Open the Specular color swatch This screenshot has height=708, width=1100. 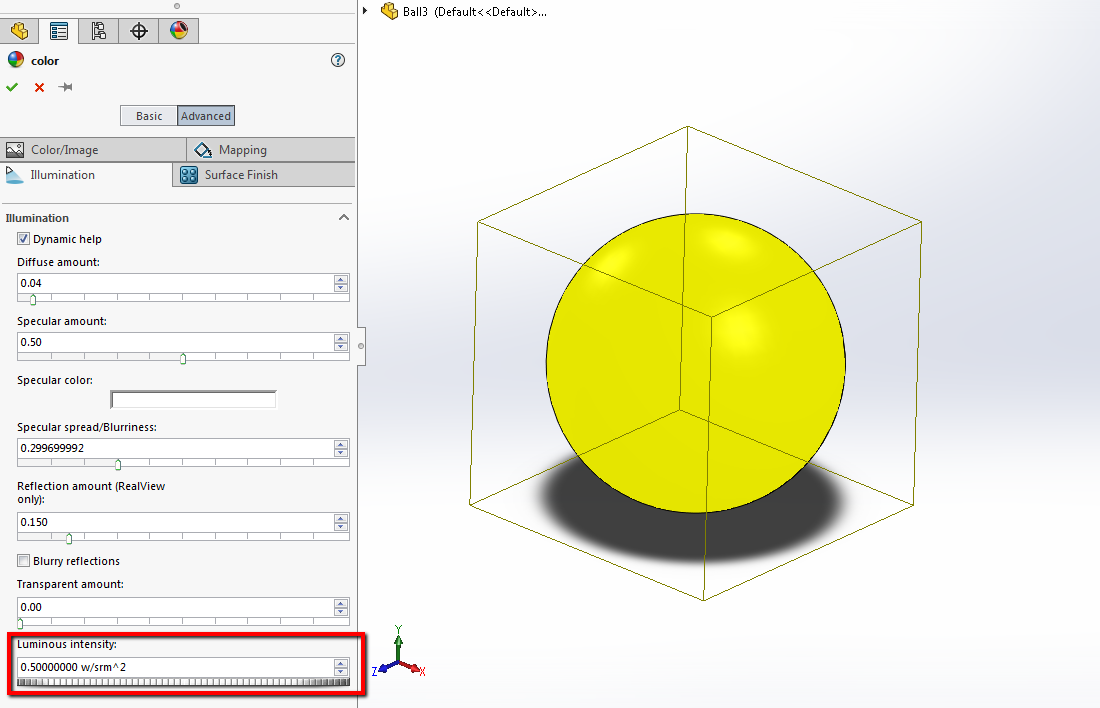click(x=193, y=399)
